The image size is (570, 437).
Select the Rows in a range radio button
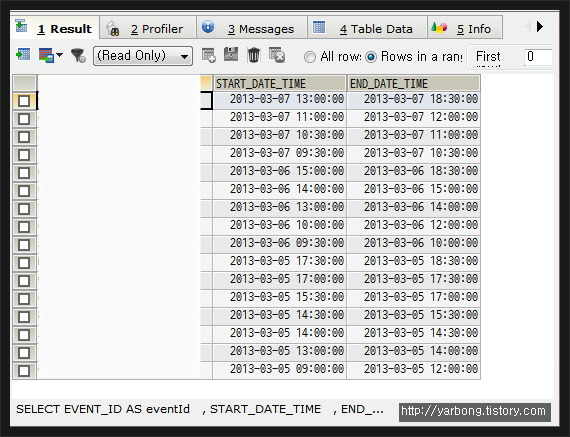371,57
